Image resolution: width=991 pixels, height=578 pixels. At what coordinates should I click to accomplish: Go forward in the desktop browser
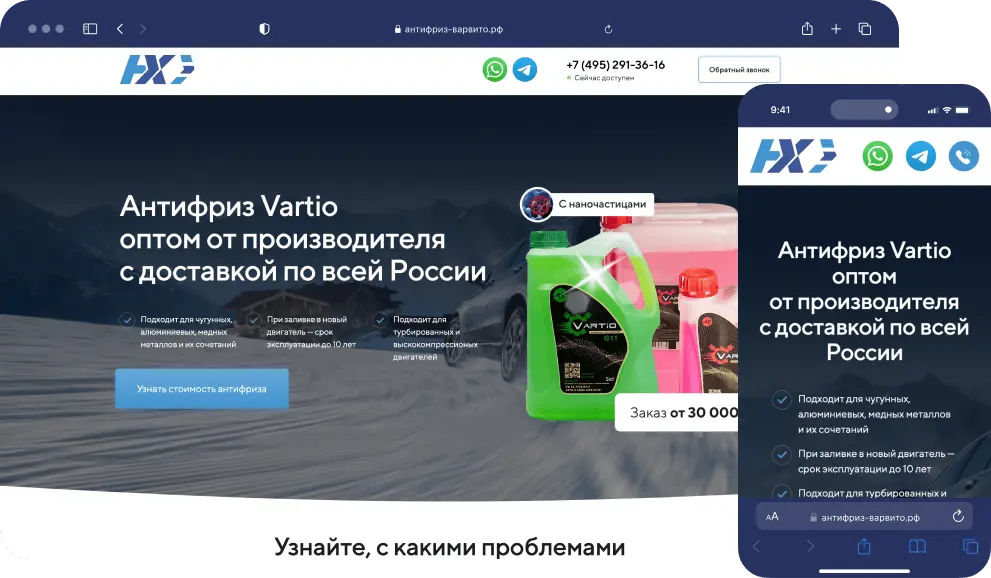142,29
